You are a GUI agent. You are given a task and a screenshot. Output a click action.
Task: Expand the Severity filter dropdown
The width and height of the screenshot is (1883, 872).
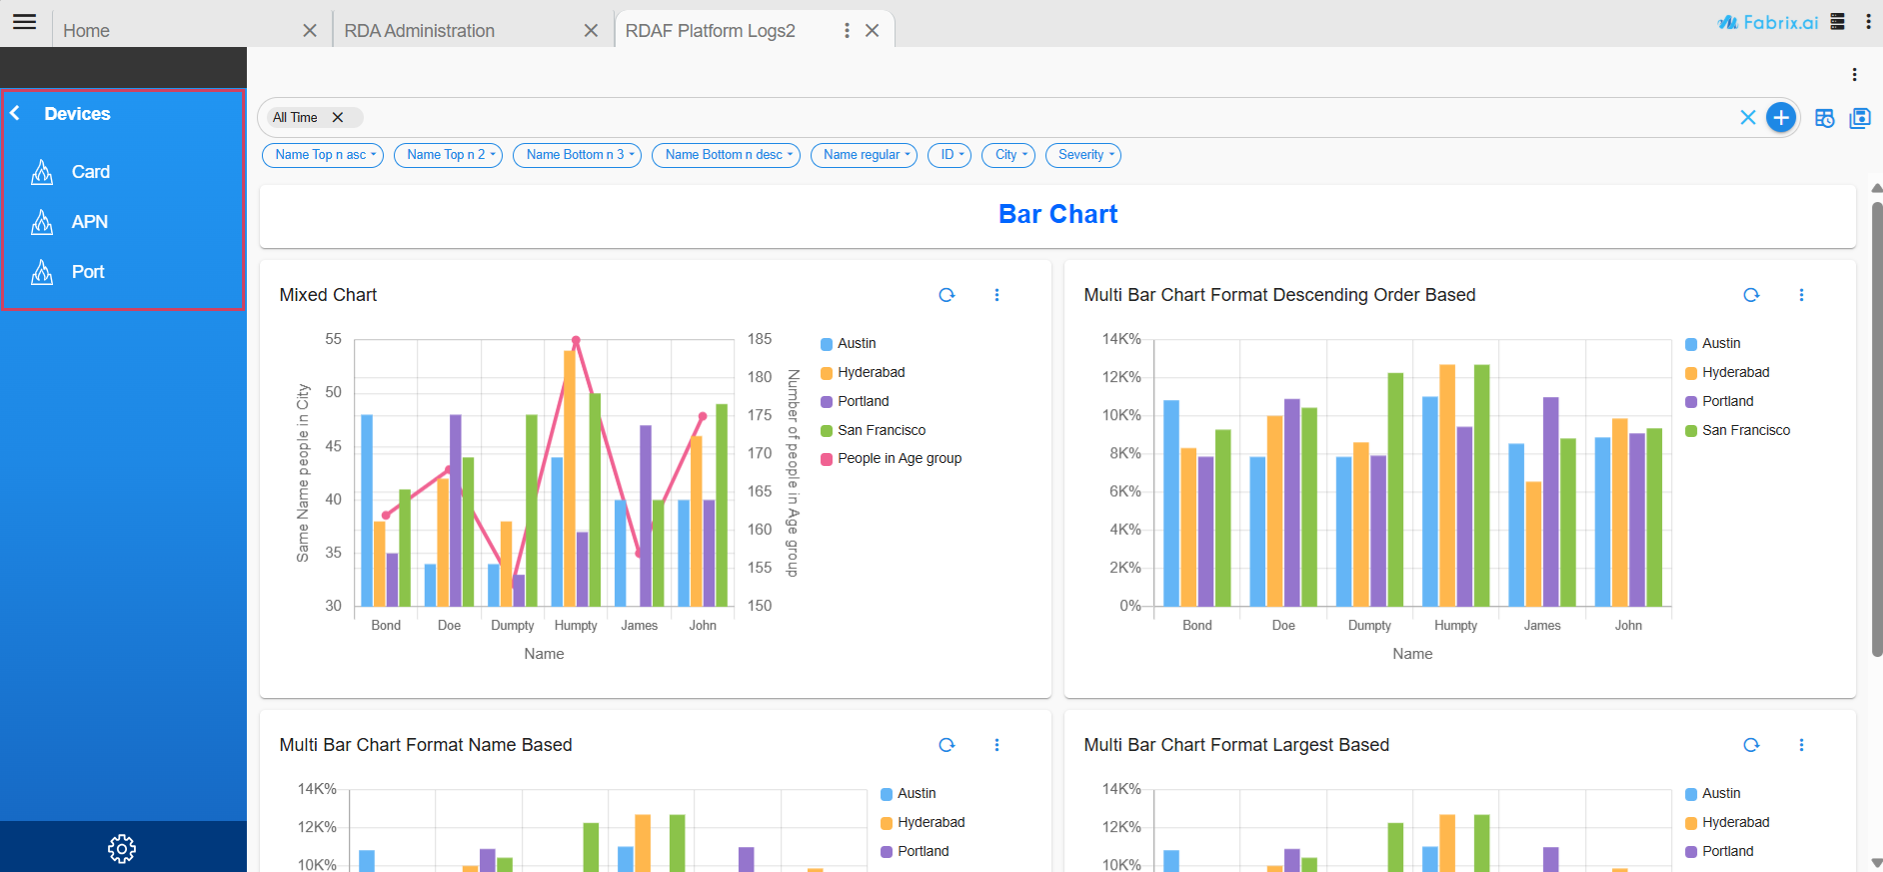coord(1082,155)
